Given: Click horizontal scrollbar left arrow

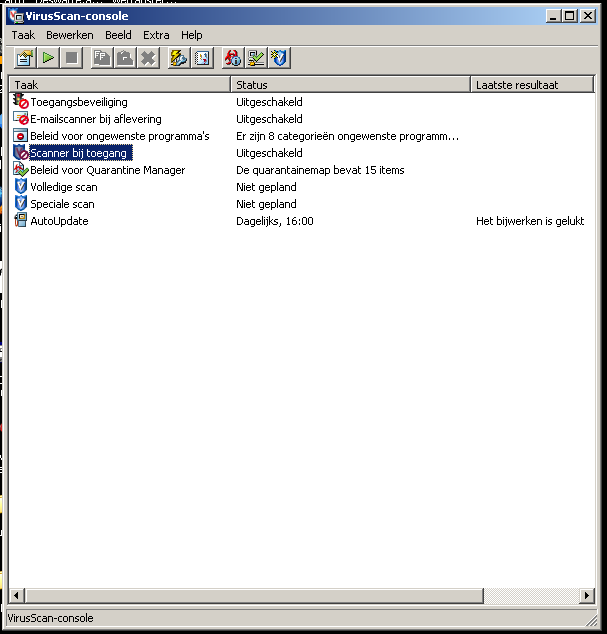Looking at the screenshot, I should tap(17, 595).
